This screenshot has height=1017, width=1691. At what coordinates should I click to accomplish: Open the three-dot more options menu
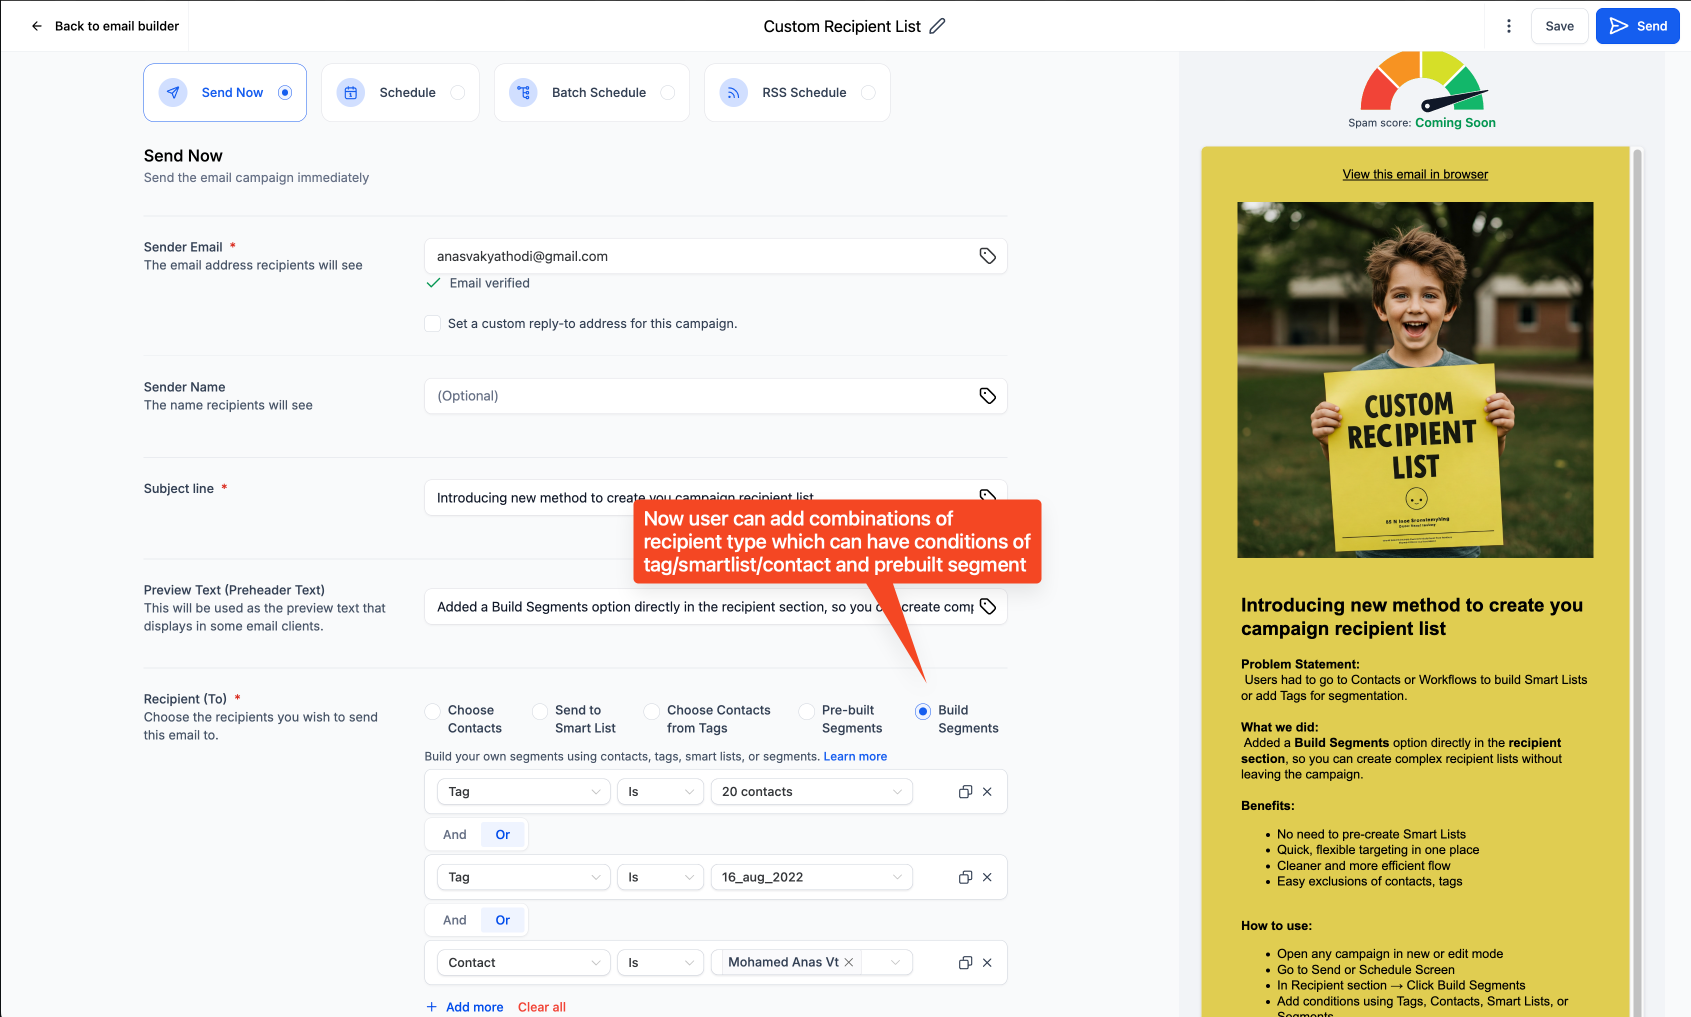pyautogui.click(x=1509, y=26)
